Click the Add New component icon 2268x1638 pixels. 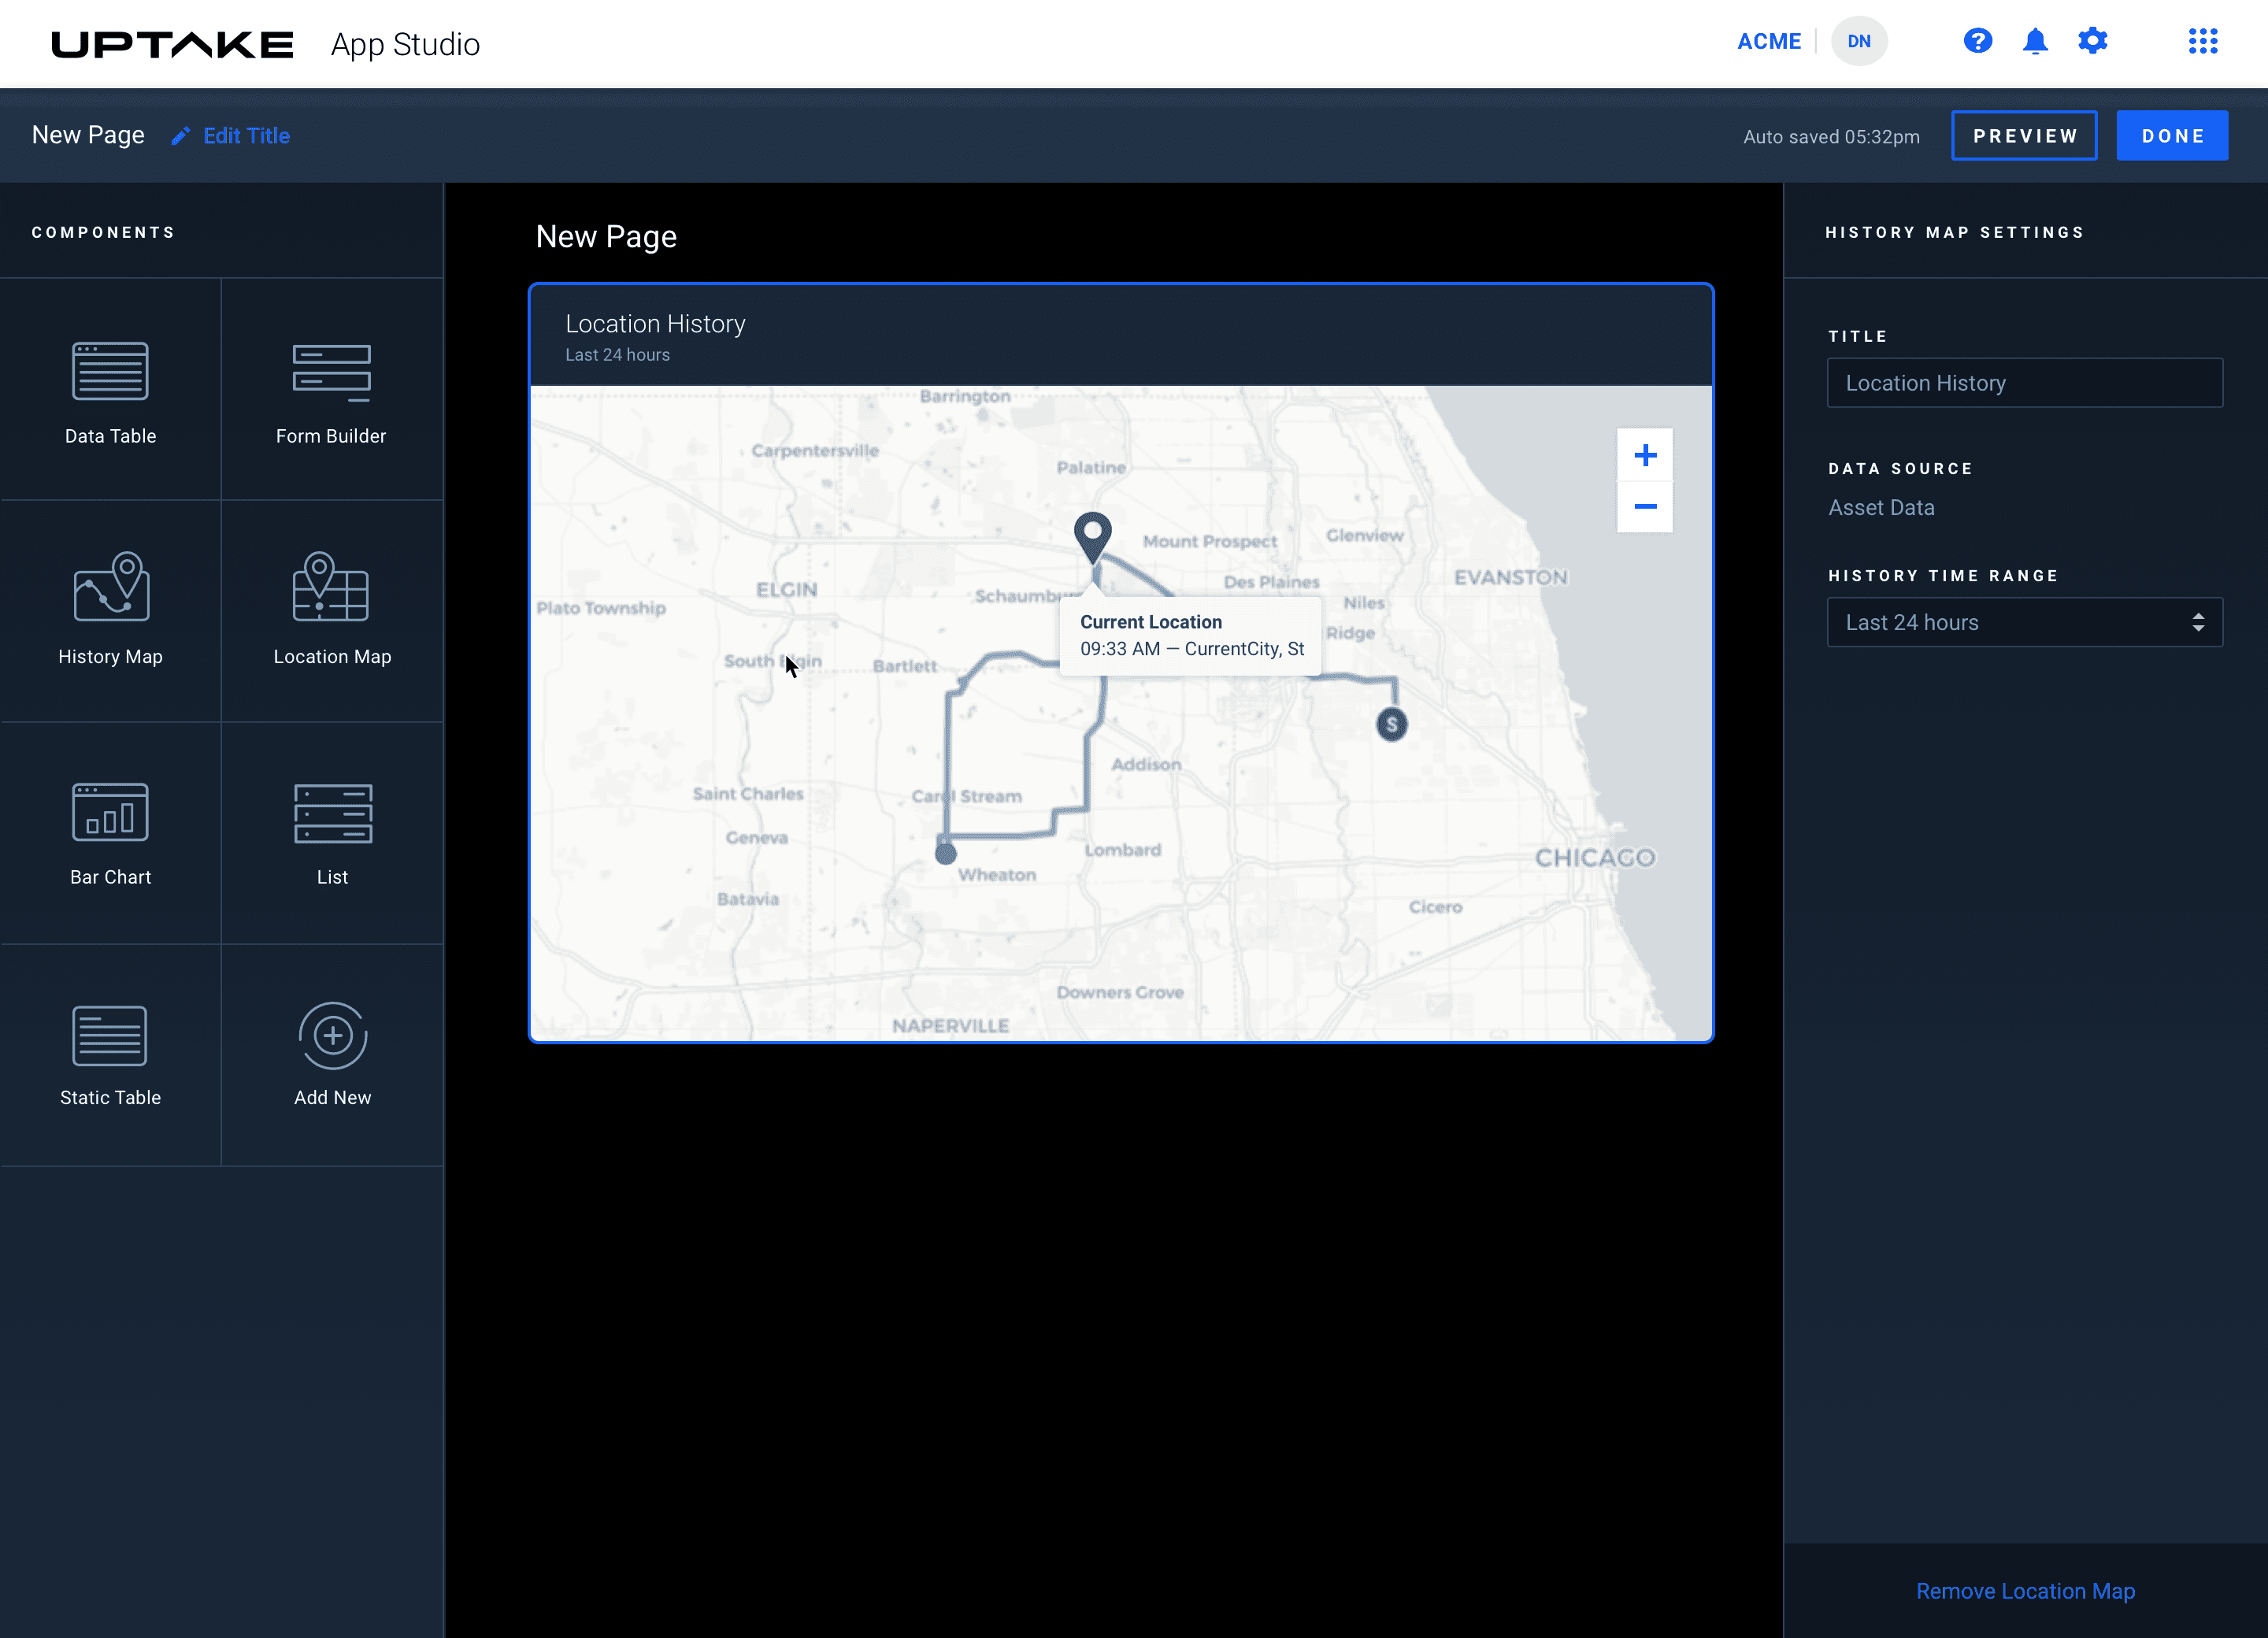point(332,1036)
